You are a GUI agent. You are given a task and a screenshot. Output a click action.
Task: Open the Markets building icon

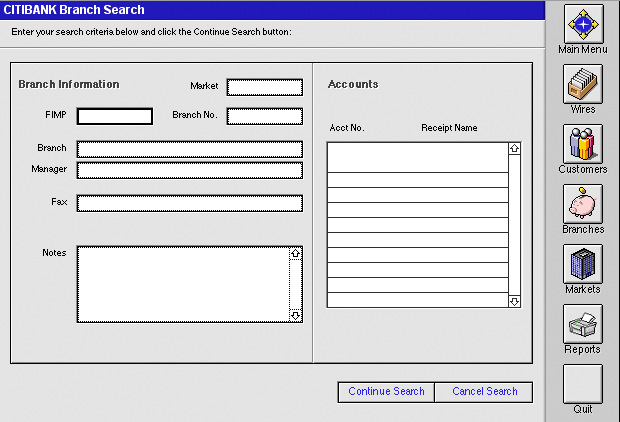583,264
